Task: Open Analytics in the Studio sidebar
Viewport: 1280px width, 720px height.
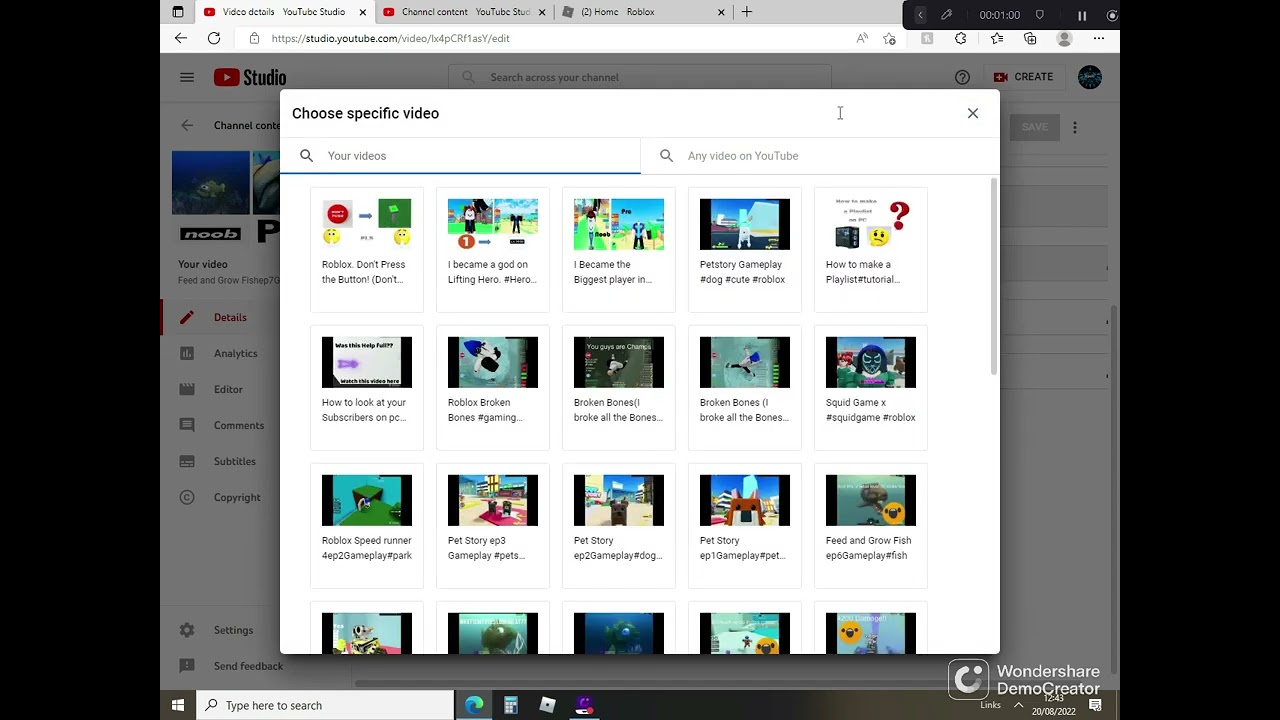Action: pyautogui.click(x=235, y=353)
